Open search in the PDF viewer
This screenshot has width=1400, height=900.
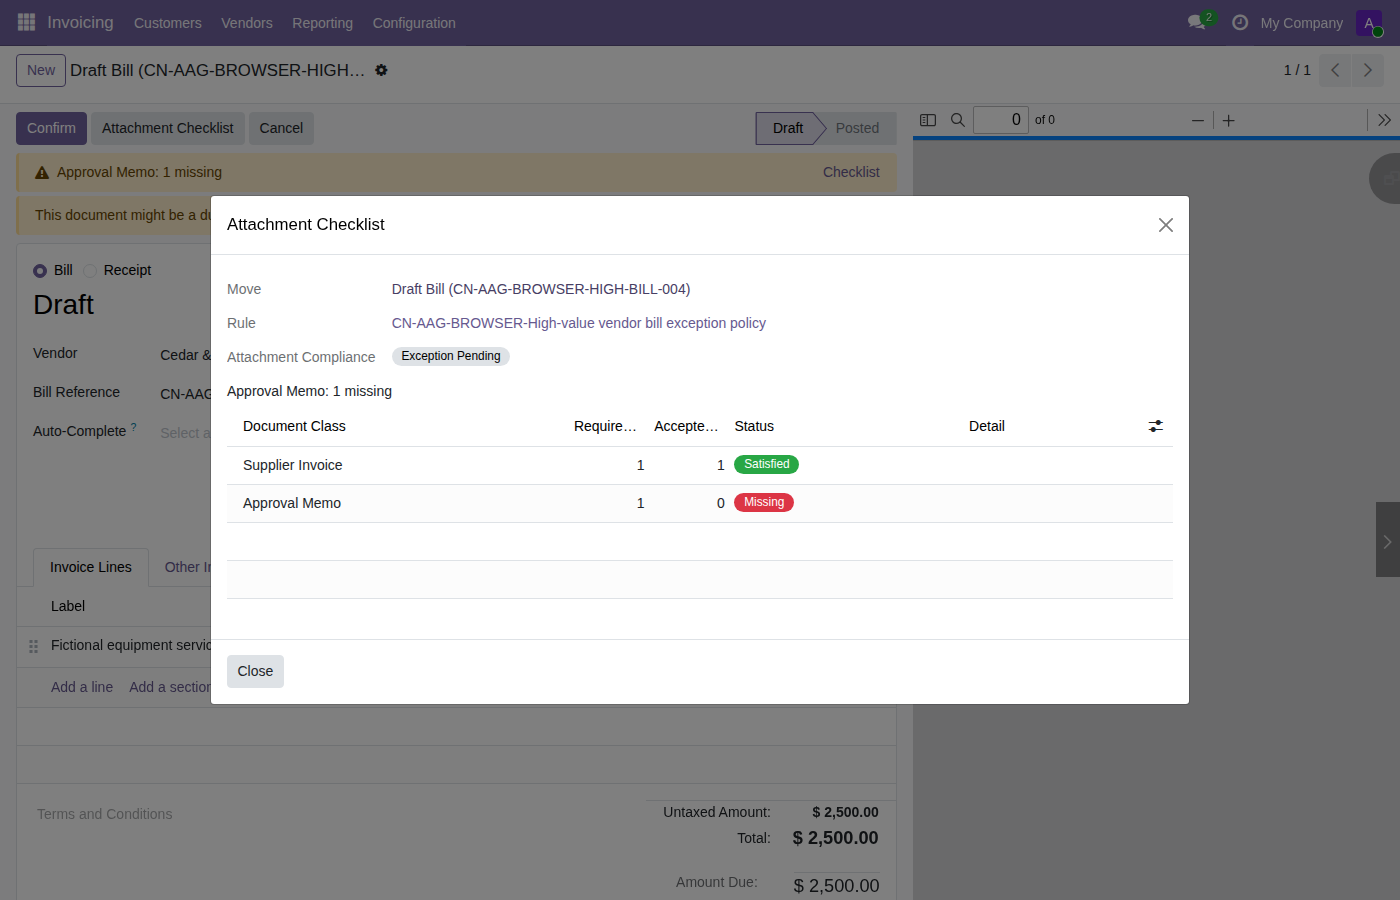pos(958,120)
